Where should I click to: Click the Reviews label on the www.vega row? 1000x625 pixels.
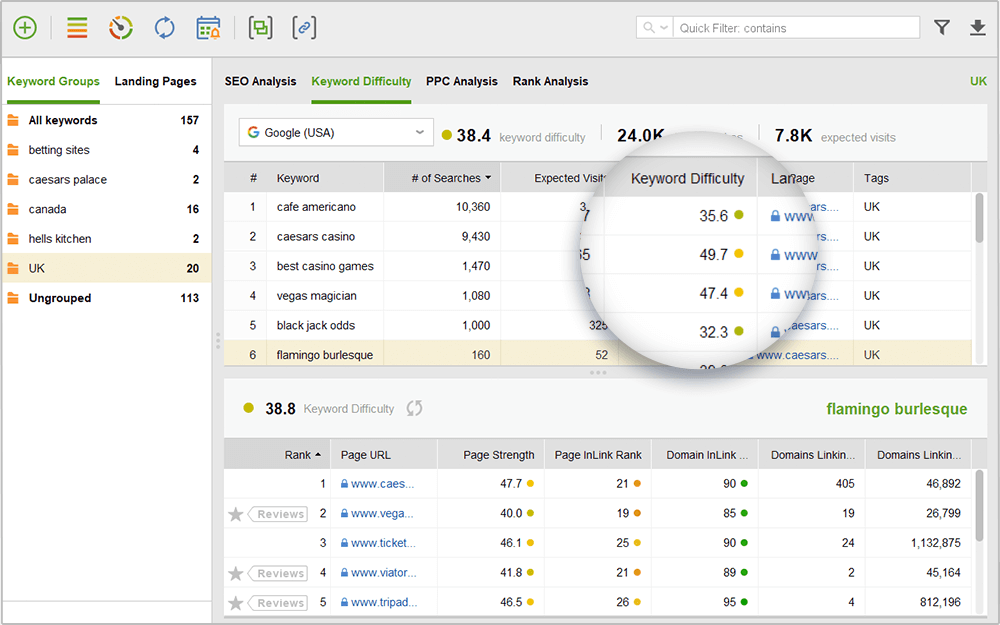[278, 513]
